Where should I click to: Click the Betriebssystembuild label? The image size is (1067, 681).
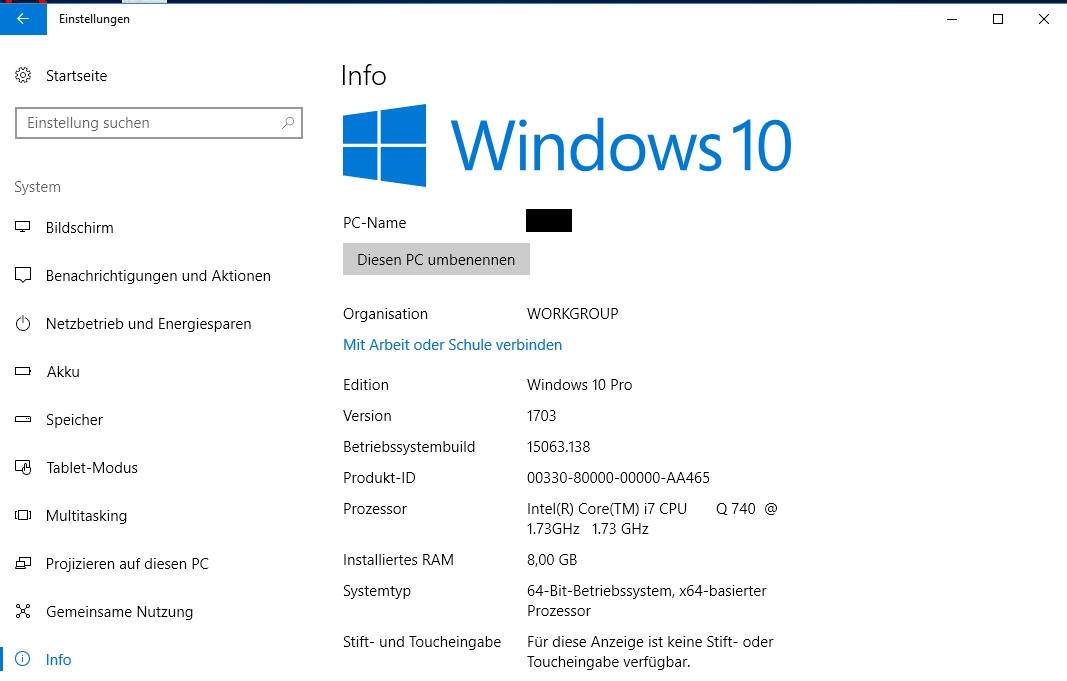(409, 447)
